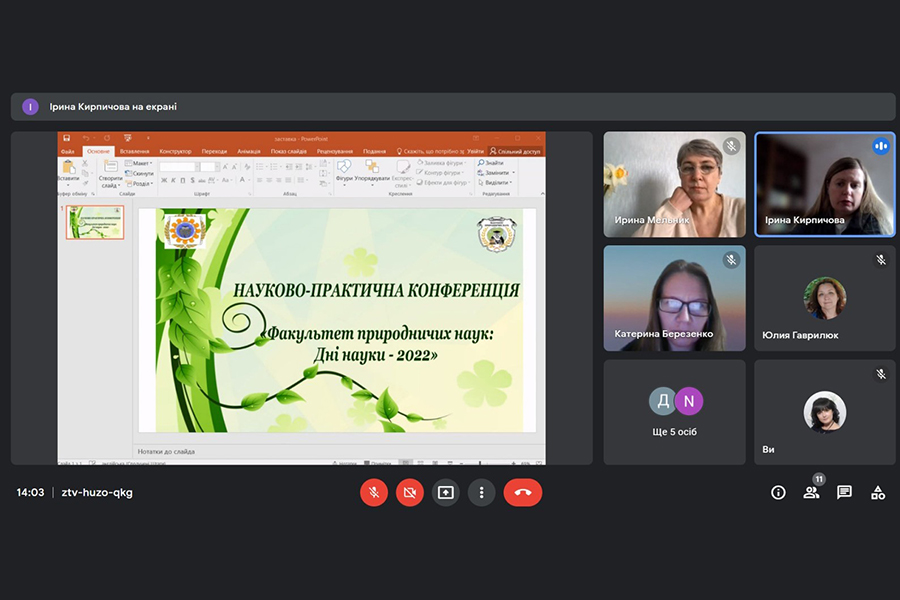Click the purple 'I' avatar in presenter banner
The image size is (900, 600).
click(x=30, y=107)
